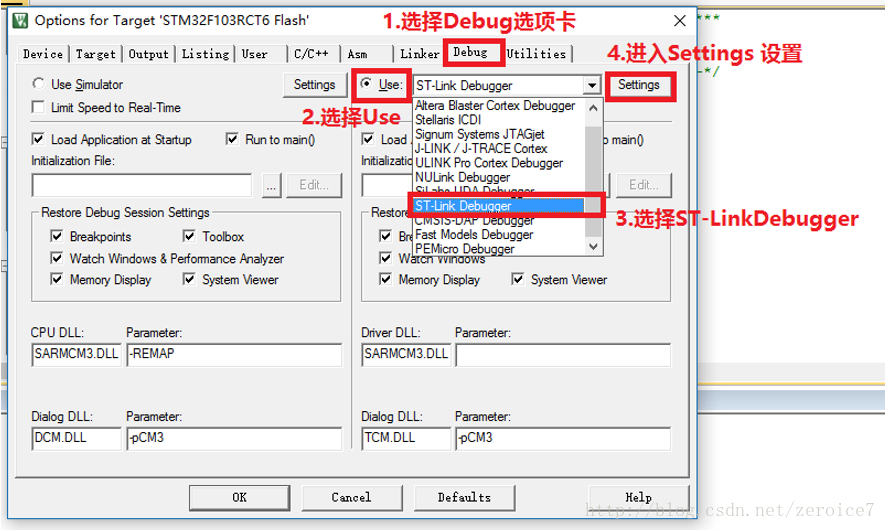Click left Dialog Parameter field -pCM3

pyautogui.click(x=234, y=438)
